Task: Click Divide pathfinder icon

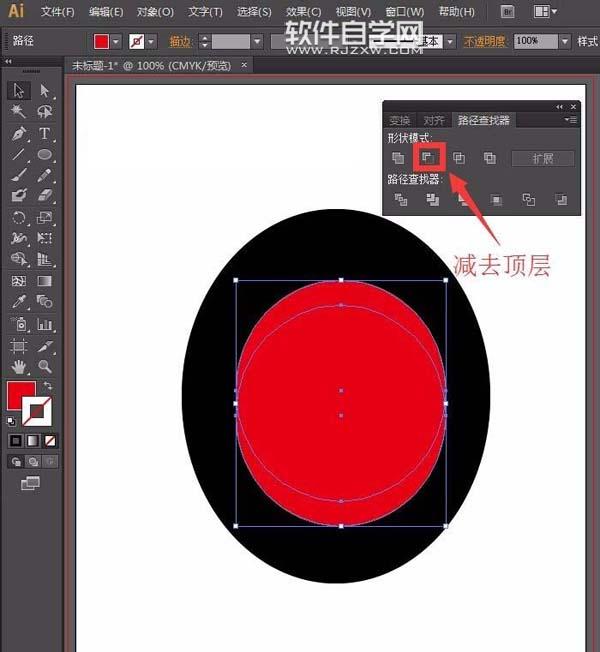Action: click(401, 200)
